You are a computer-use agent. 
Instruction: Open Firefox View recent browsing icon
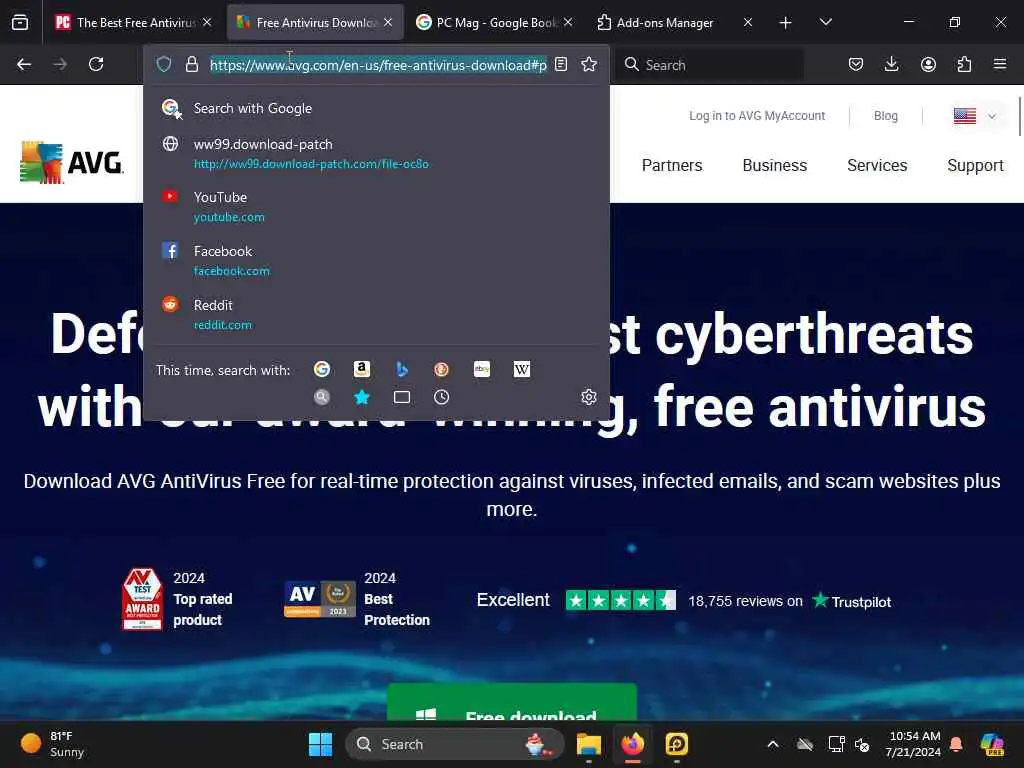tap(20, 22)
